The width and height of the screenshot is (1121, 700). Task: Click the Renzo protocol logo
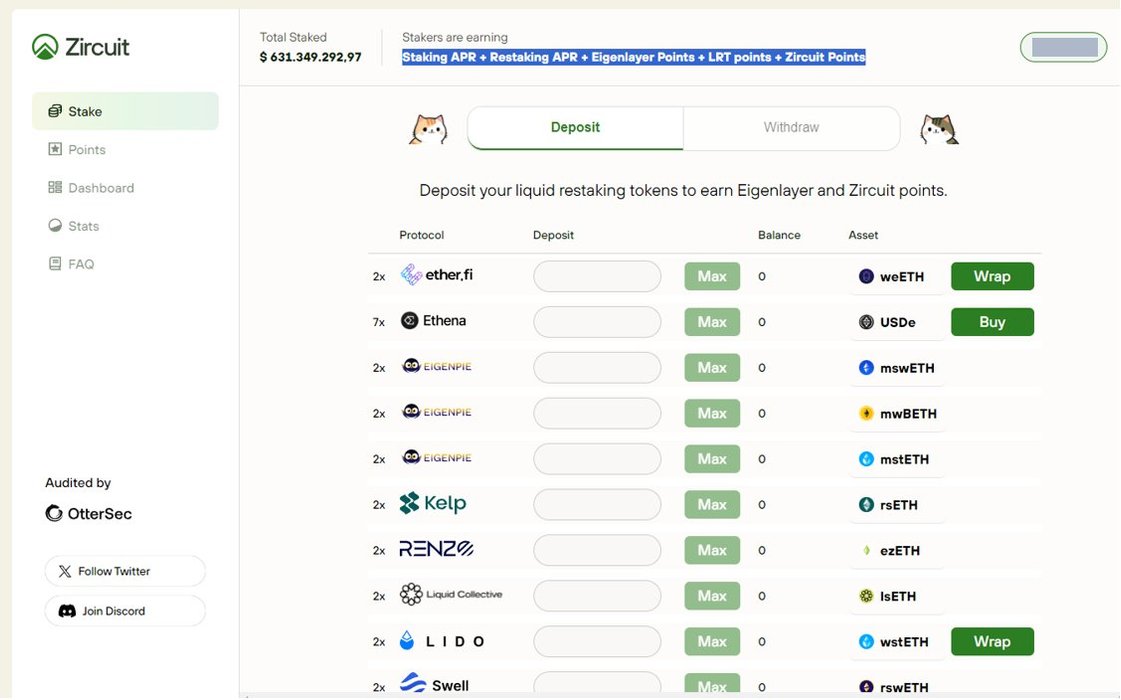click(436, 549)
